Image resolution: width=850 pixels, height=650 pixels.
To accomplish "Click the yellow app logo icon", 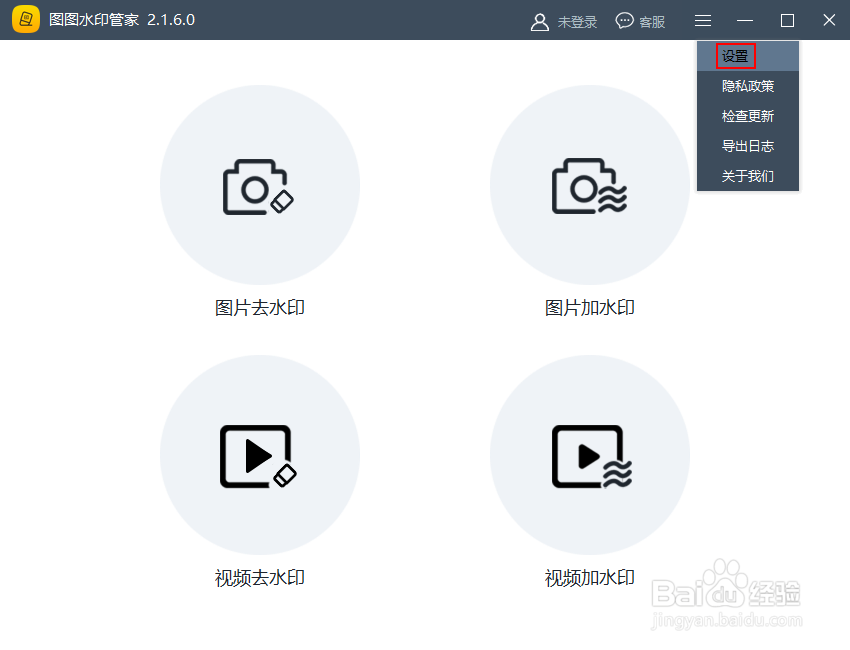I will 26,20.
